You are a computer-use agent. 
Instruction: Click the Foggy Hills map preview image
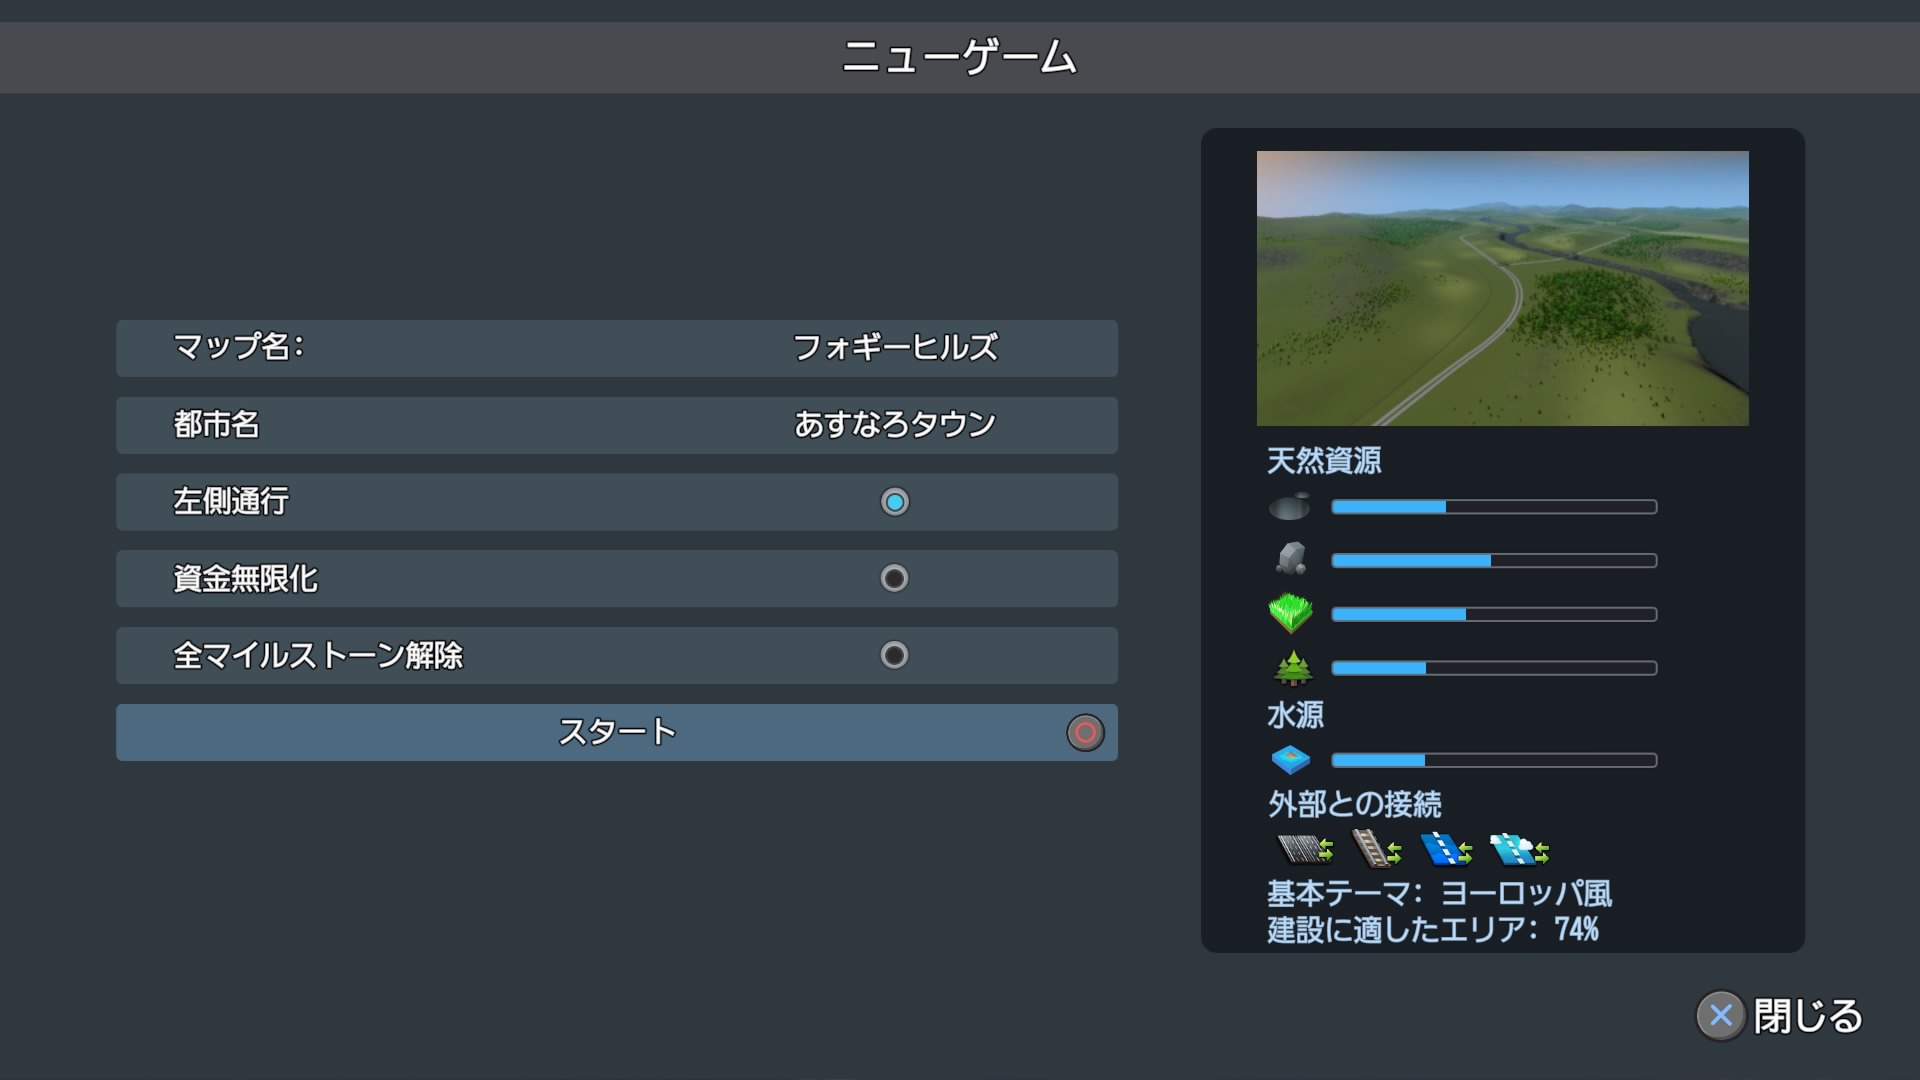(x=1502, y=288)
